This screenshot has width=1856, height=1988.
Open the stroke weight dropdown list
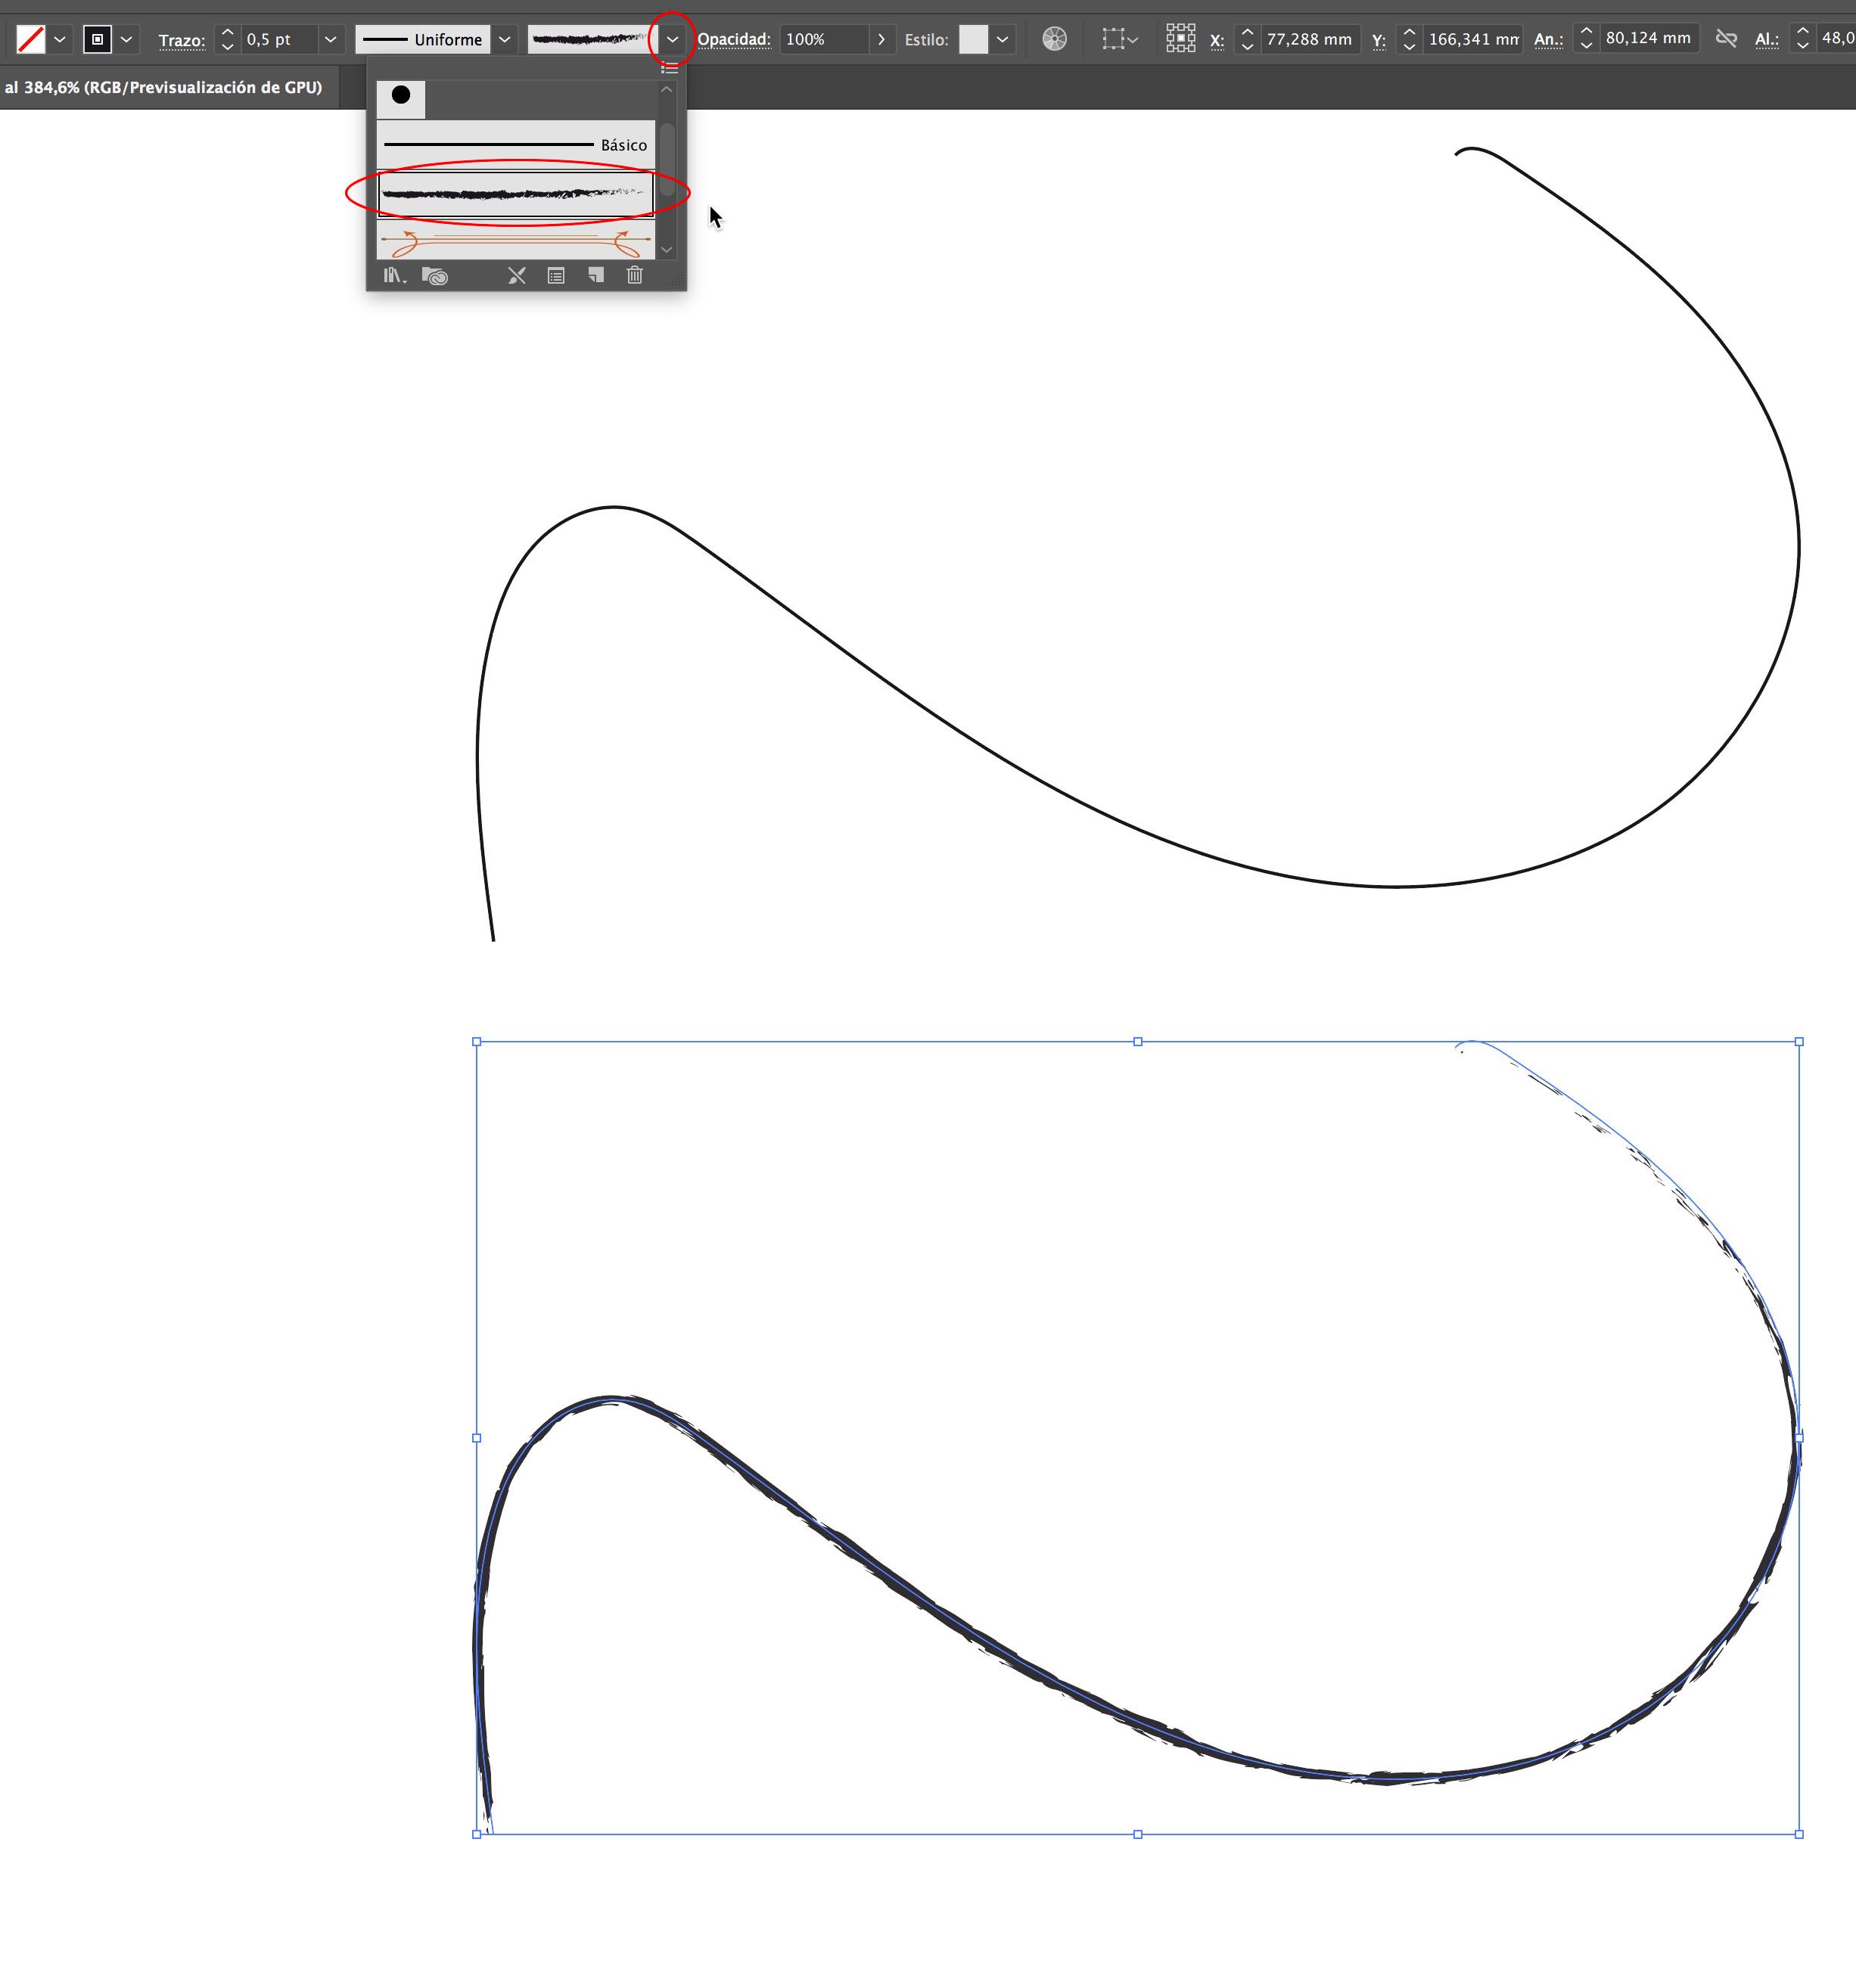tap(331, 39)
